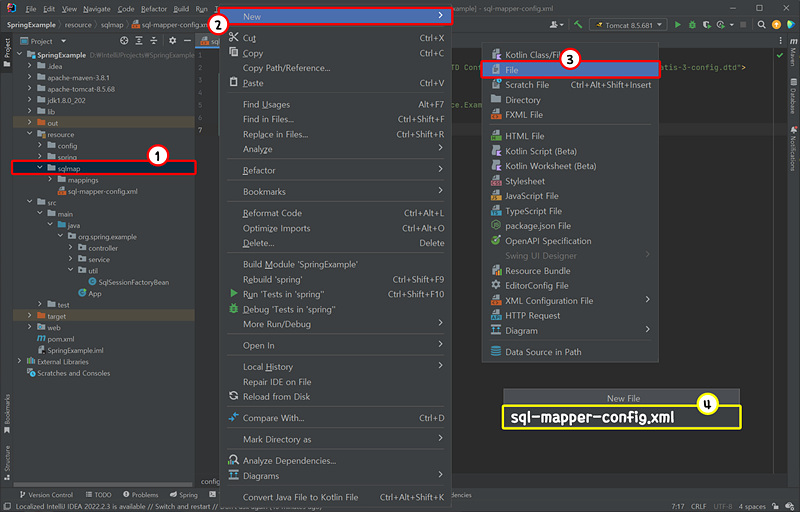
Task: Hide Project panel with minus icon
Action: (x=187, y=41)
